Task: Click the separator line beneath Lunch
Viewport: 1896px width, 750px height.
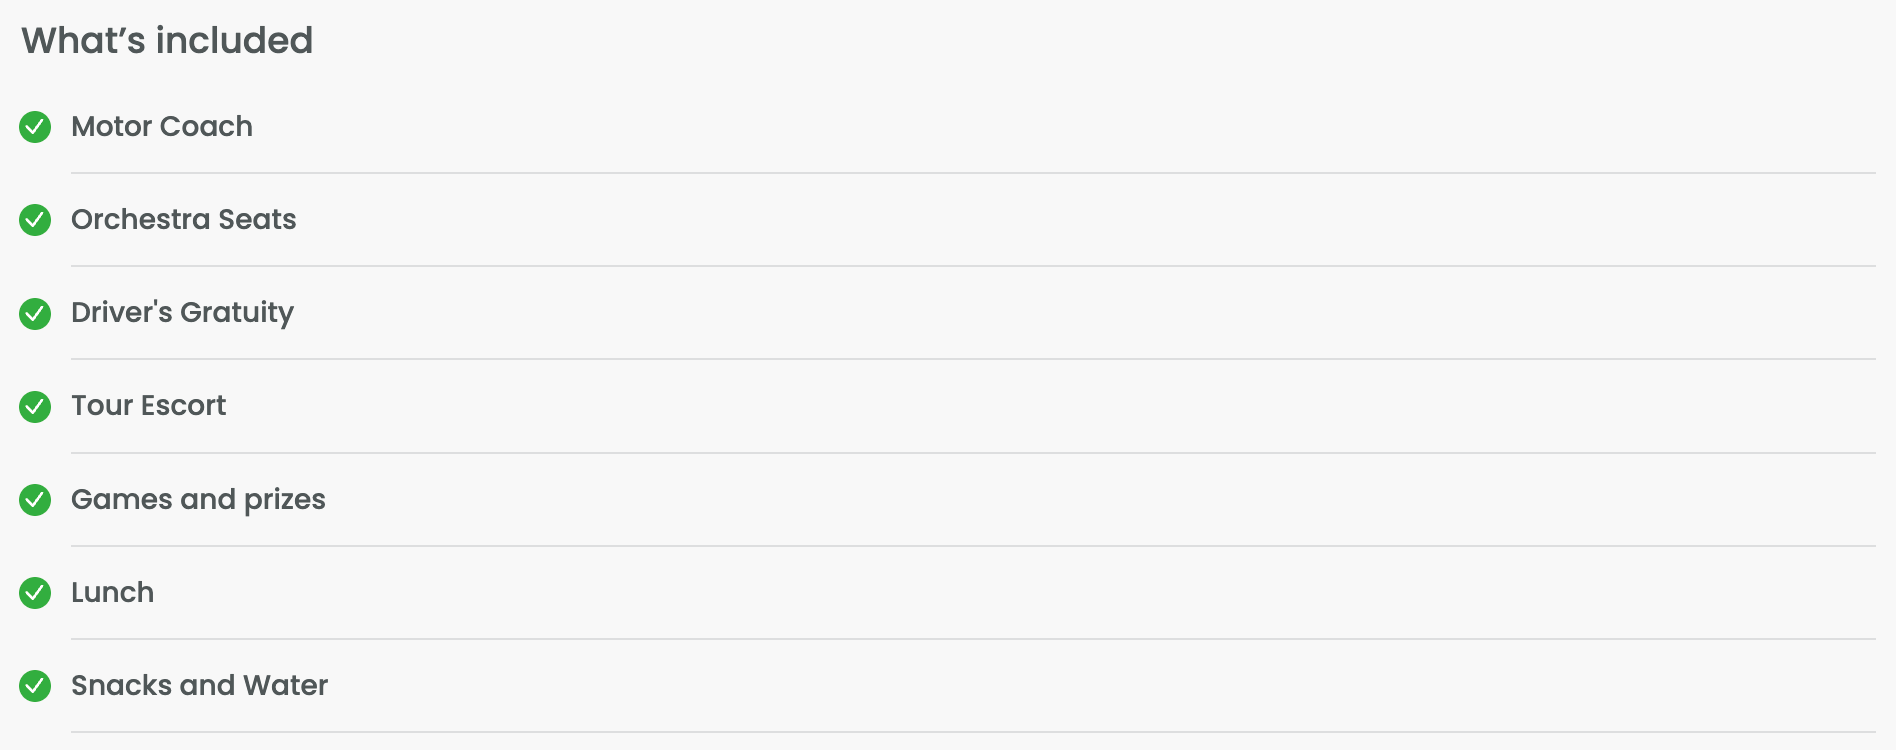Action: coord(972,639)
